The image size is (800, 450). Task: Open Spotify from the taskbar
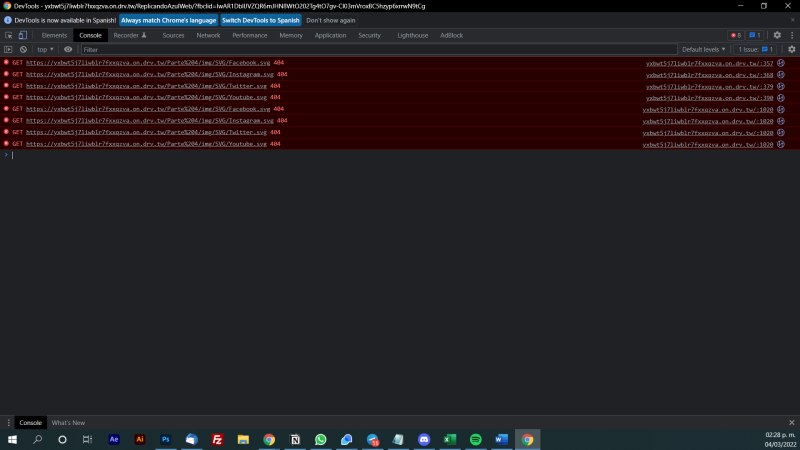pyautogui.click(x=476, y=439)
